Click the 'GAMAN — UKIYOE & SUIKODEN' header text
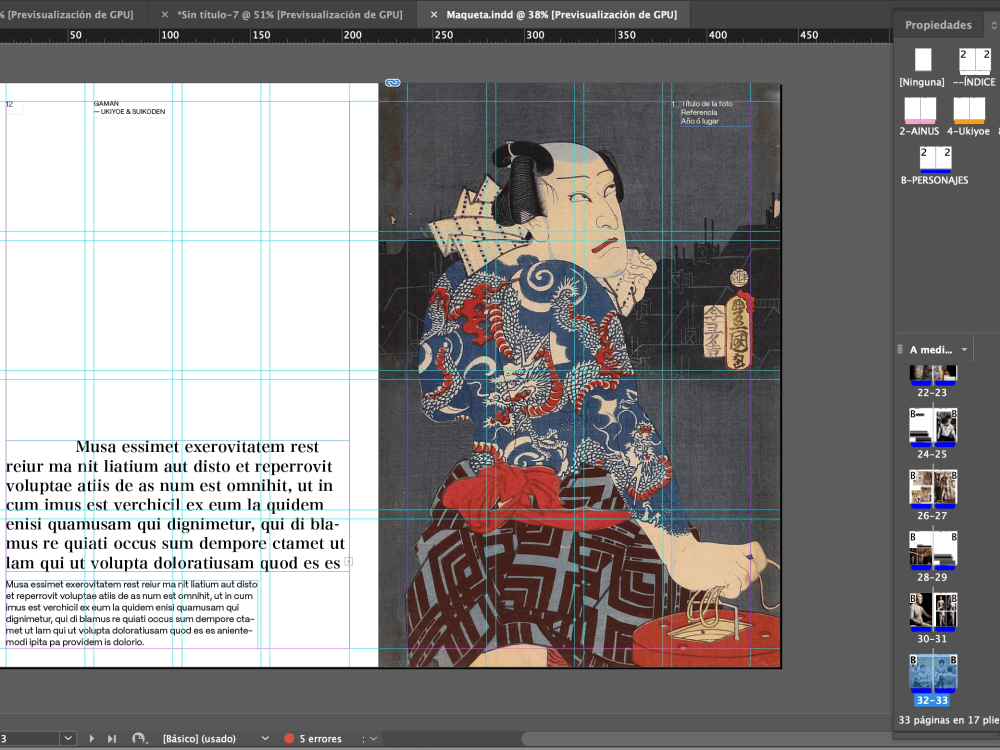Screen dimensions: 1000x750 (129, 108)
